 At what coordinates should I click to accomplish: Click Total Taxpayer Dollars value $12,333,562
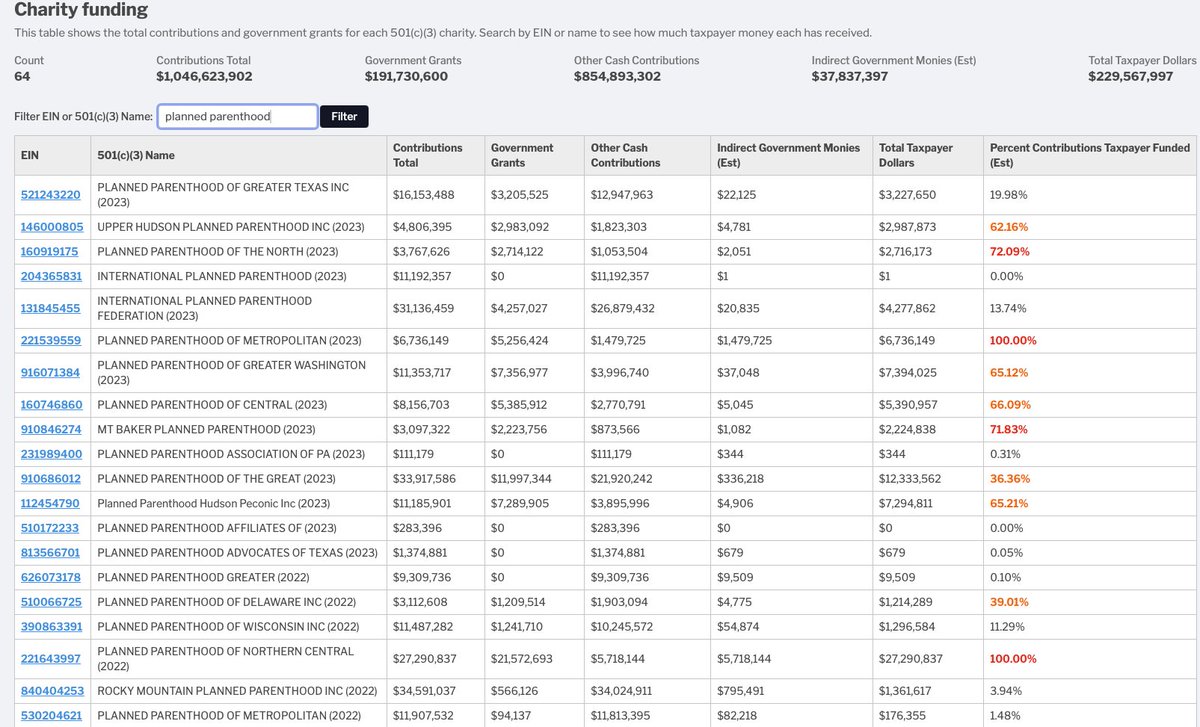click(909, 479)
